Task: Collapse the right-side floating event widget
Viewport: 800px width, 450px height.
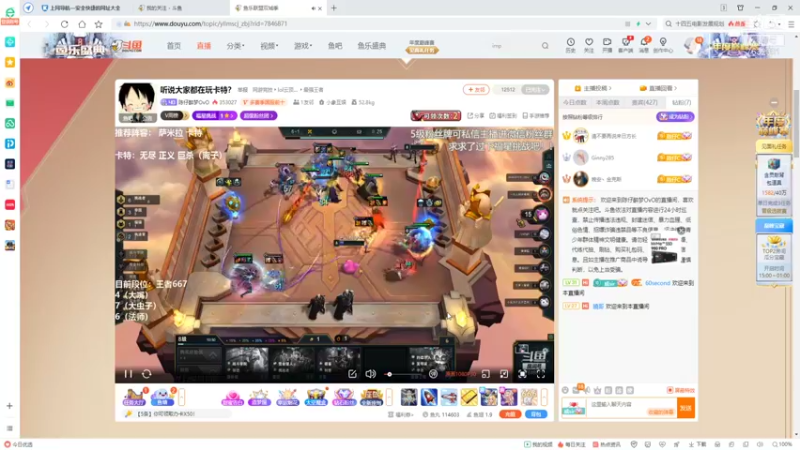Action: click(x=774, y=103)
